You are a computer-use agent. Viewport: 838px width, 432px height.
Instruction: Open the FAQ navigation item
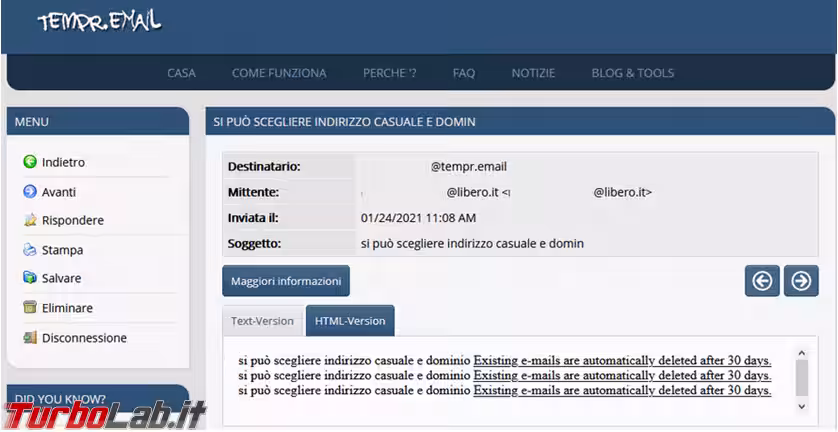click(x=464, y=73)
